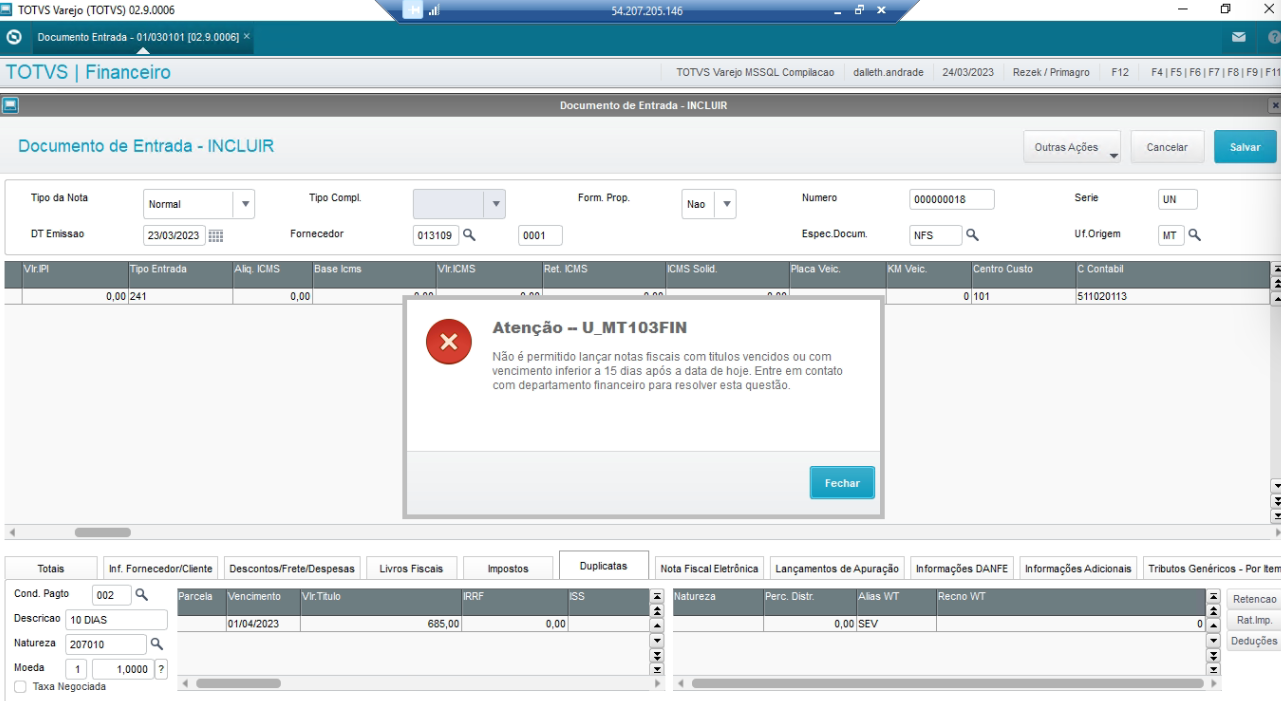Image resolution: width=1281 pixels, height=701 pixels.
Task: Click the red error icon in dialog
Action: (x=448, y=342)
